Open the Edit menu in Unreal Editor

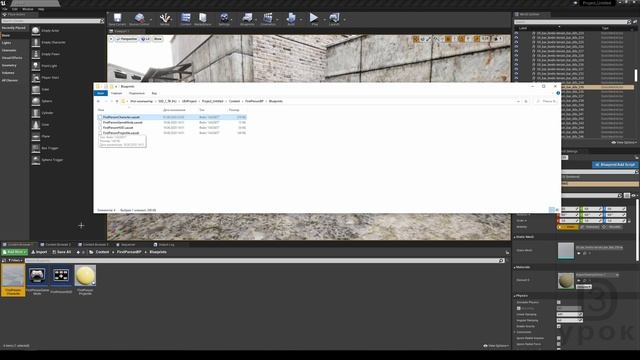pos(15,9)
